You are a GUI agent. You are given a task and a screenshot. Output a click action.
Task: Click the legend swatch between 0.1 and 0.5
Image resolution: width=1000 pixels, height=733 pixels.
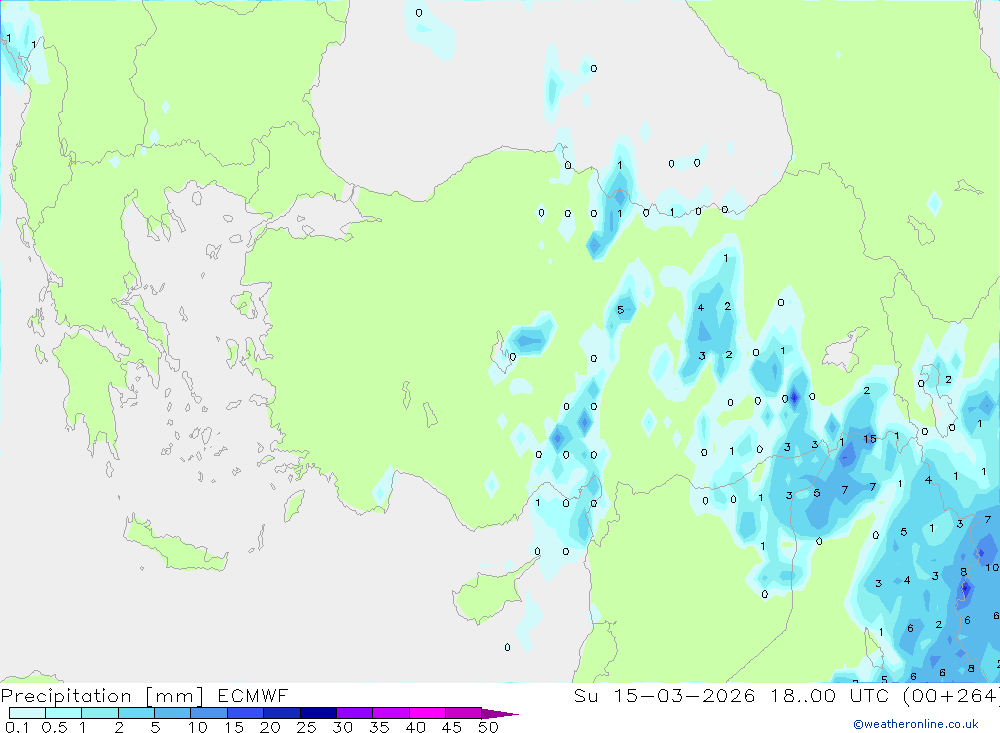point(27,713)
